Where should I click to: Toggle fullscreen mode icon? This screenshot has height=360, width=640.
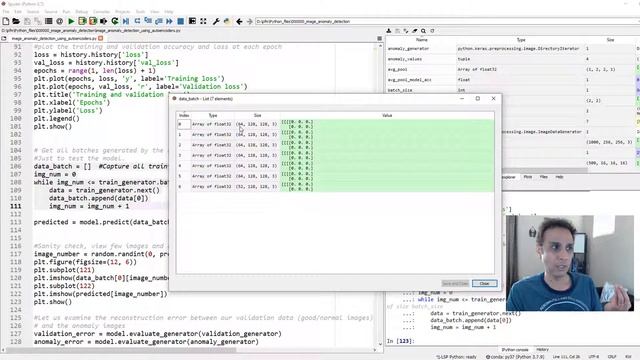203,21
